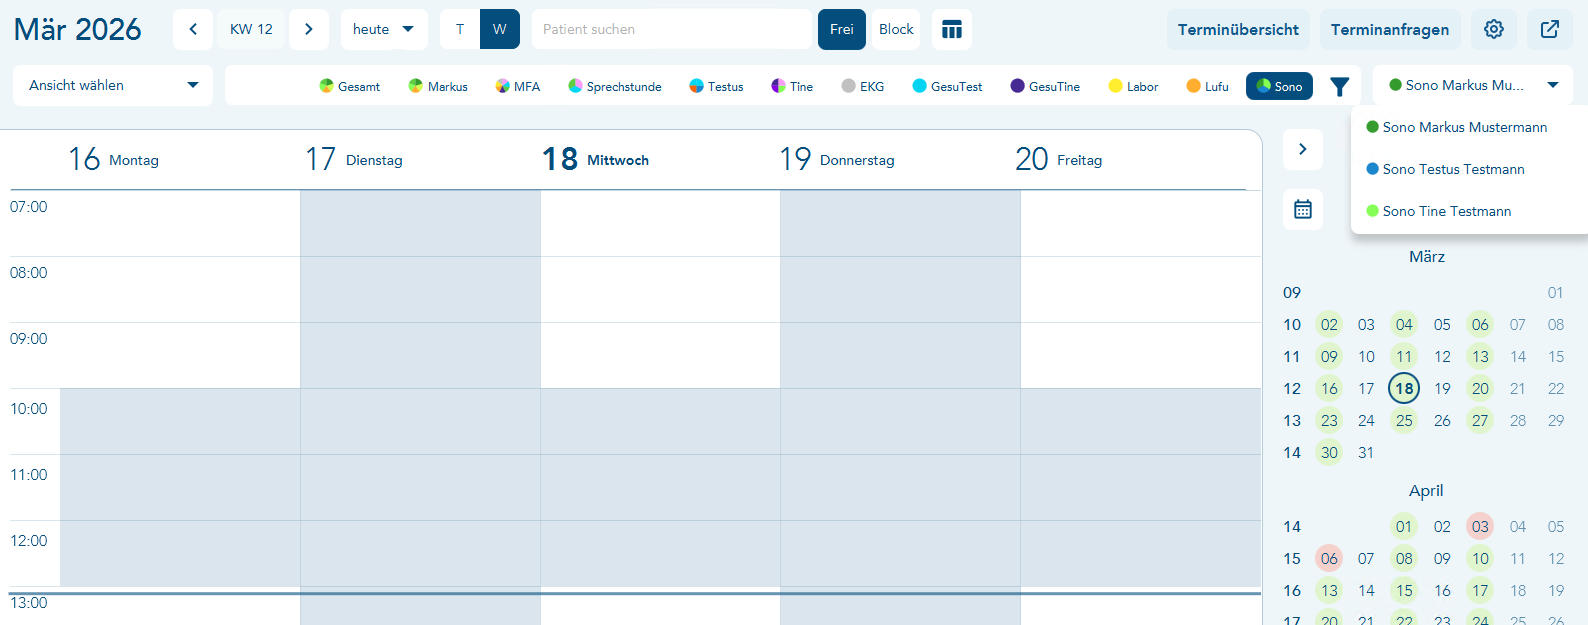The image size is (1588, 625).
Task: Expand the Ansicht wählen dropdown
Action: [x=113, y=86]
